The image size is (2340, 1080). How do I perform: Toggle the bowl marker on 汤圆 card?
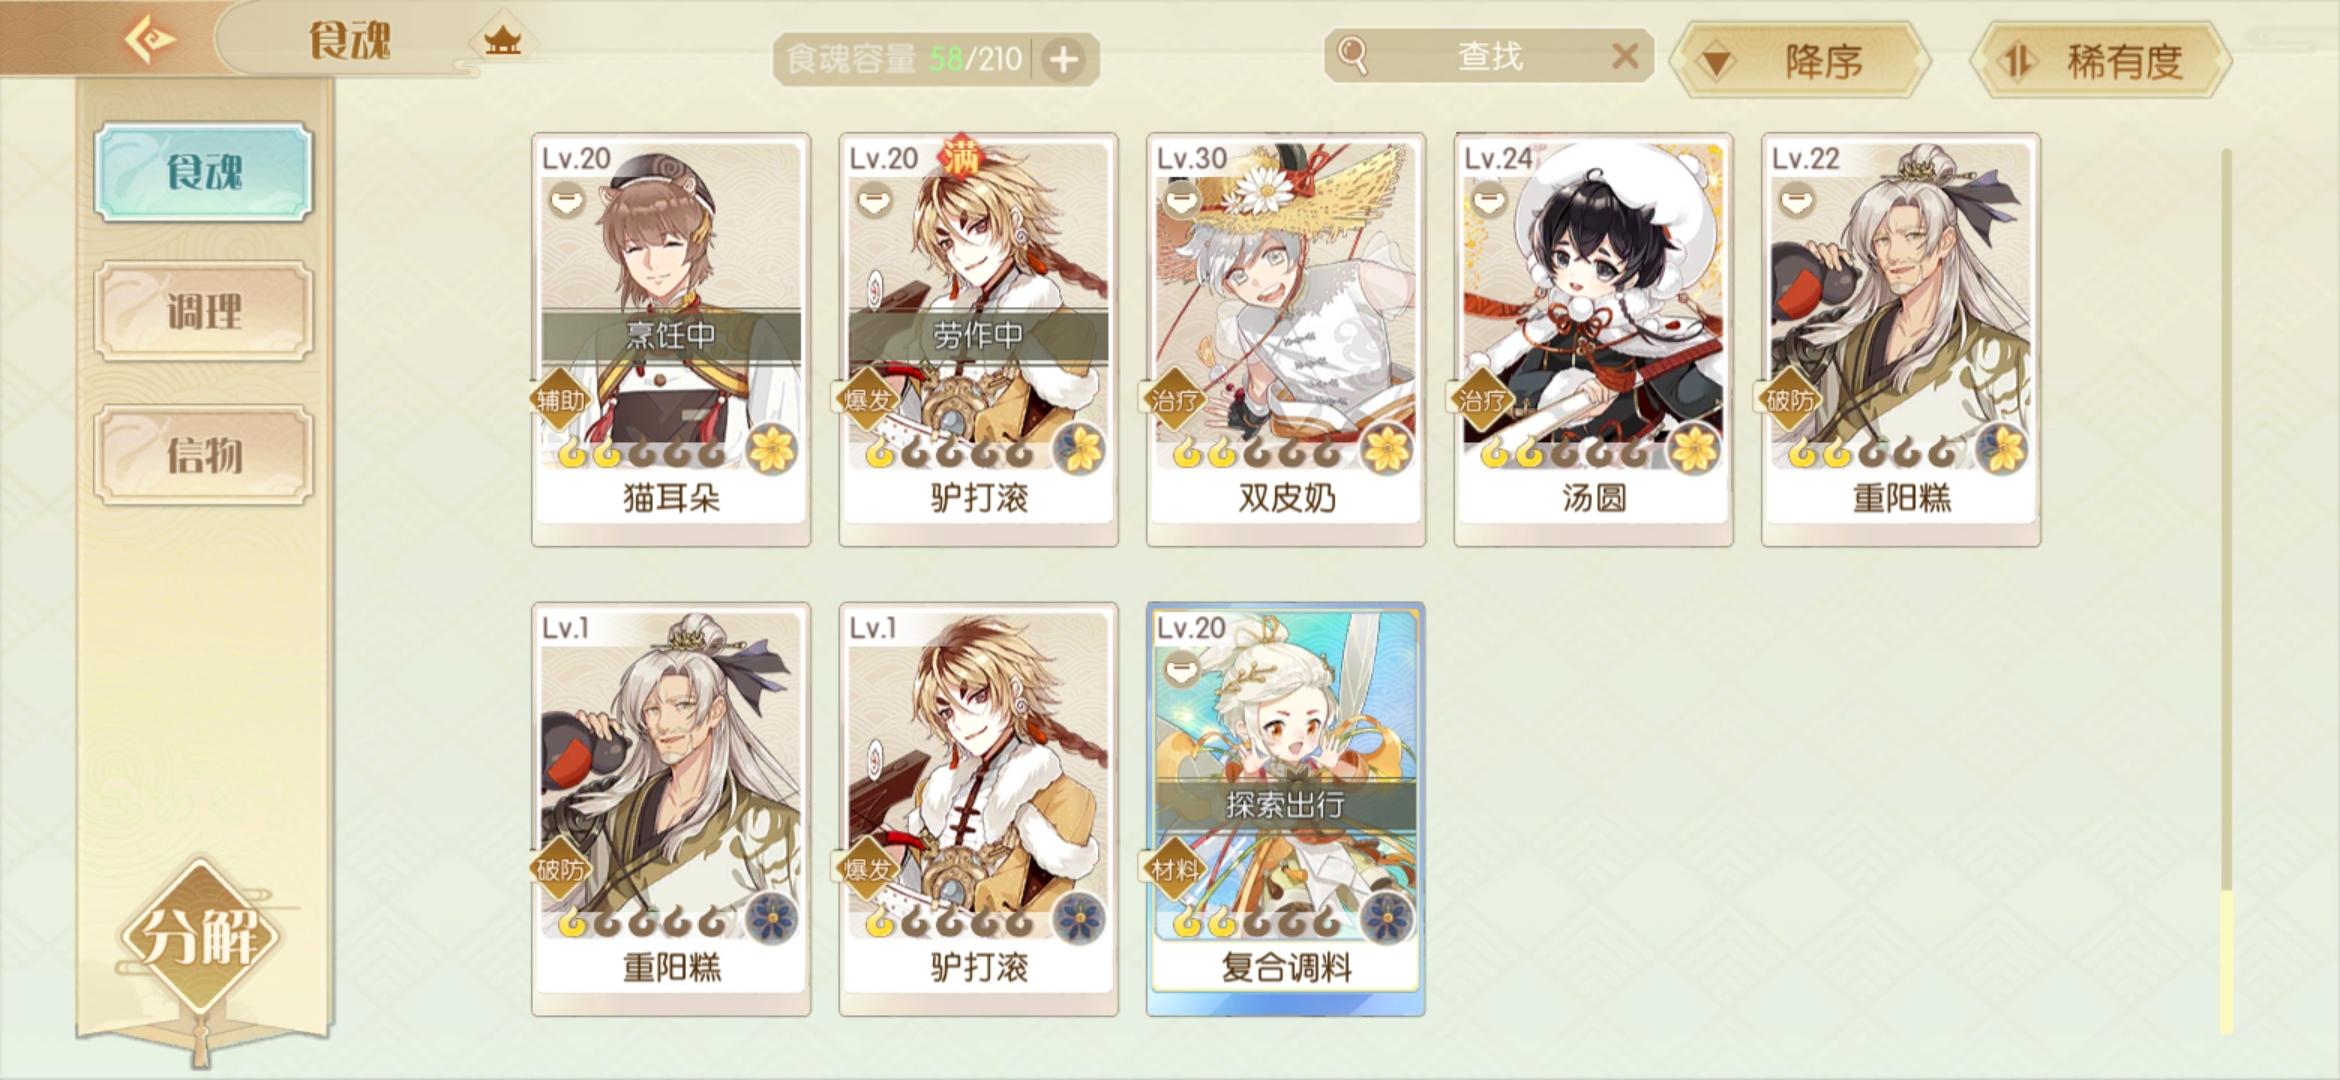[x=1489, y=200]
